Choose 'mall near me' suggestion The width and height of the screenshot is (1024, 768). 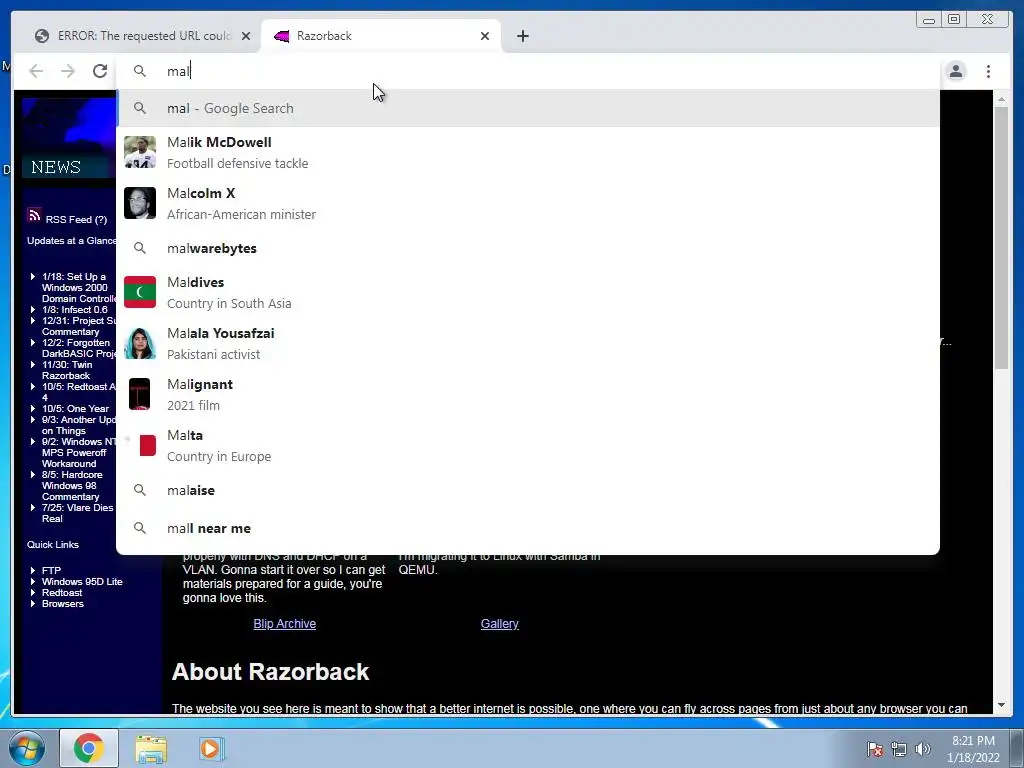(528, 528)
